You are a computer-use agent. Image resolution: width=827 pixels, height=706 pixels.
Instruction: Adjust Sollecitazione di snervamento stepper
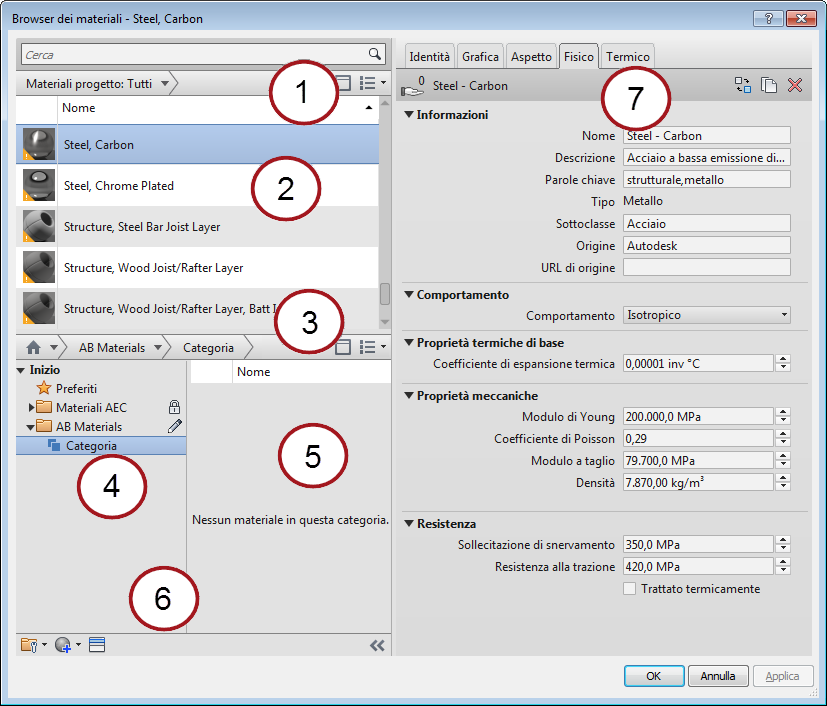(x=783, y=544)
